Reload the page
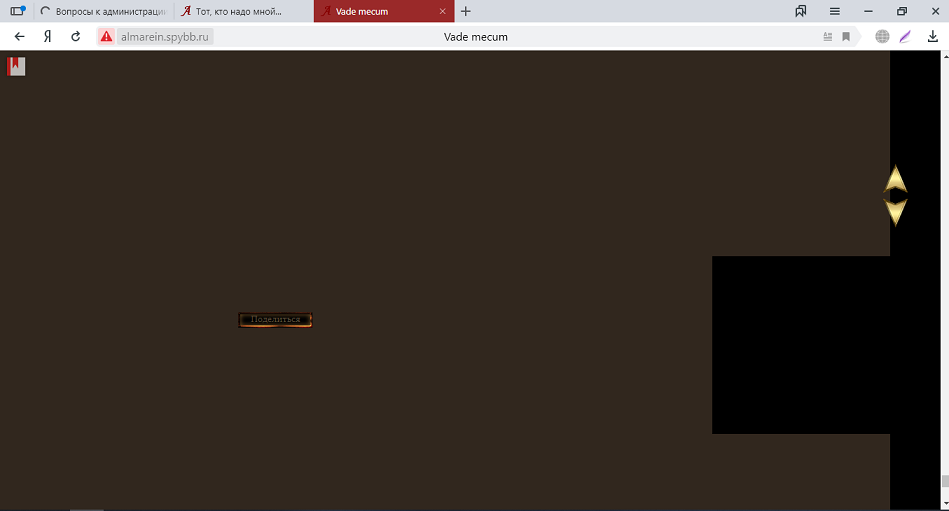Screen dimensions: 949x511 point(76,36)
